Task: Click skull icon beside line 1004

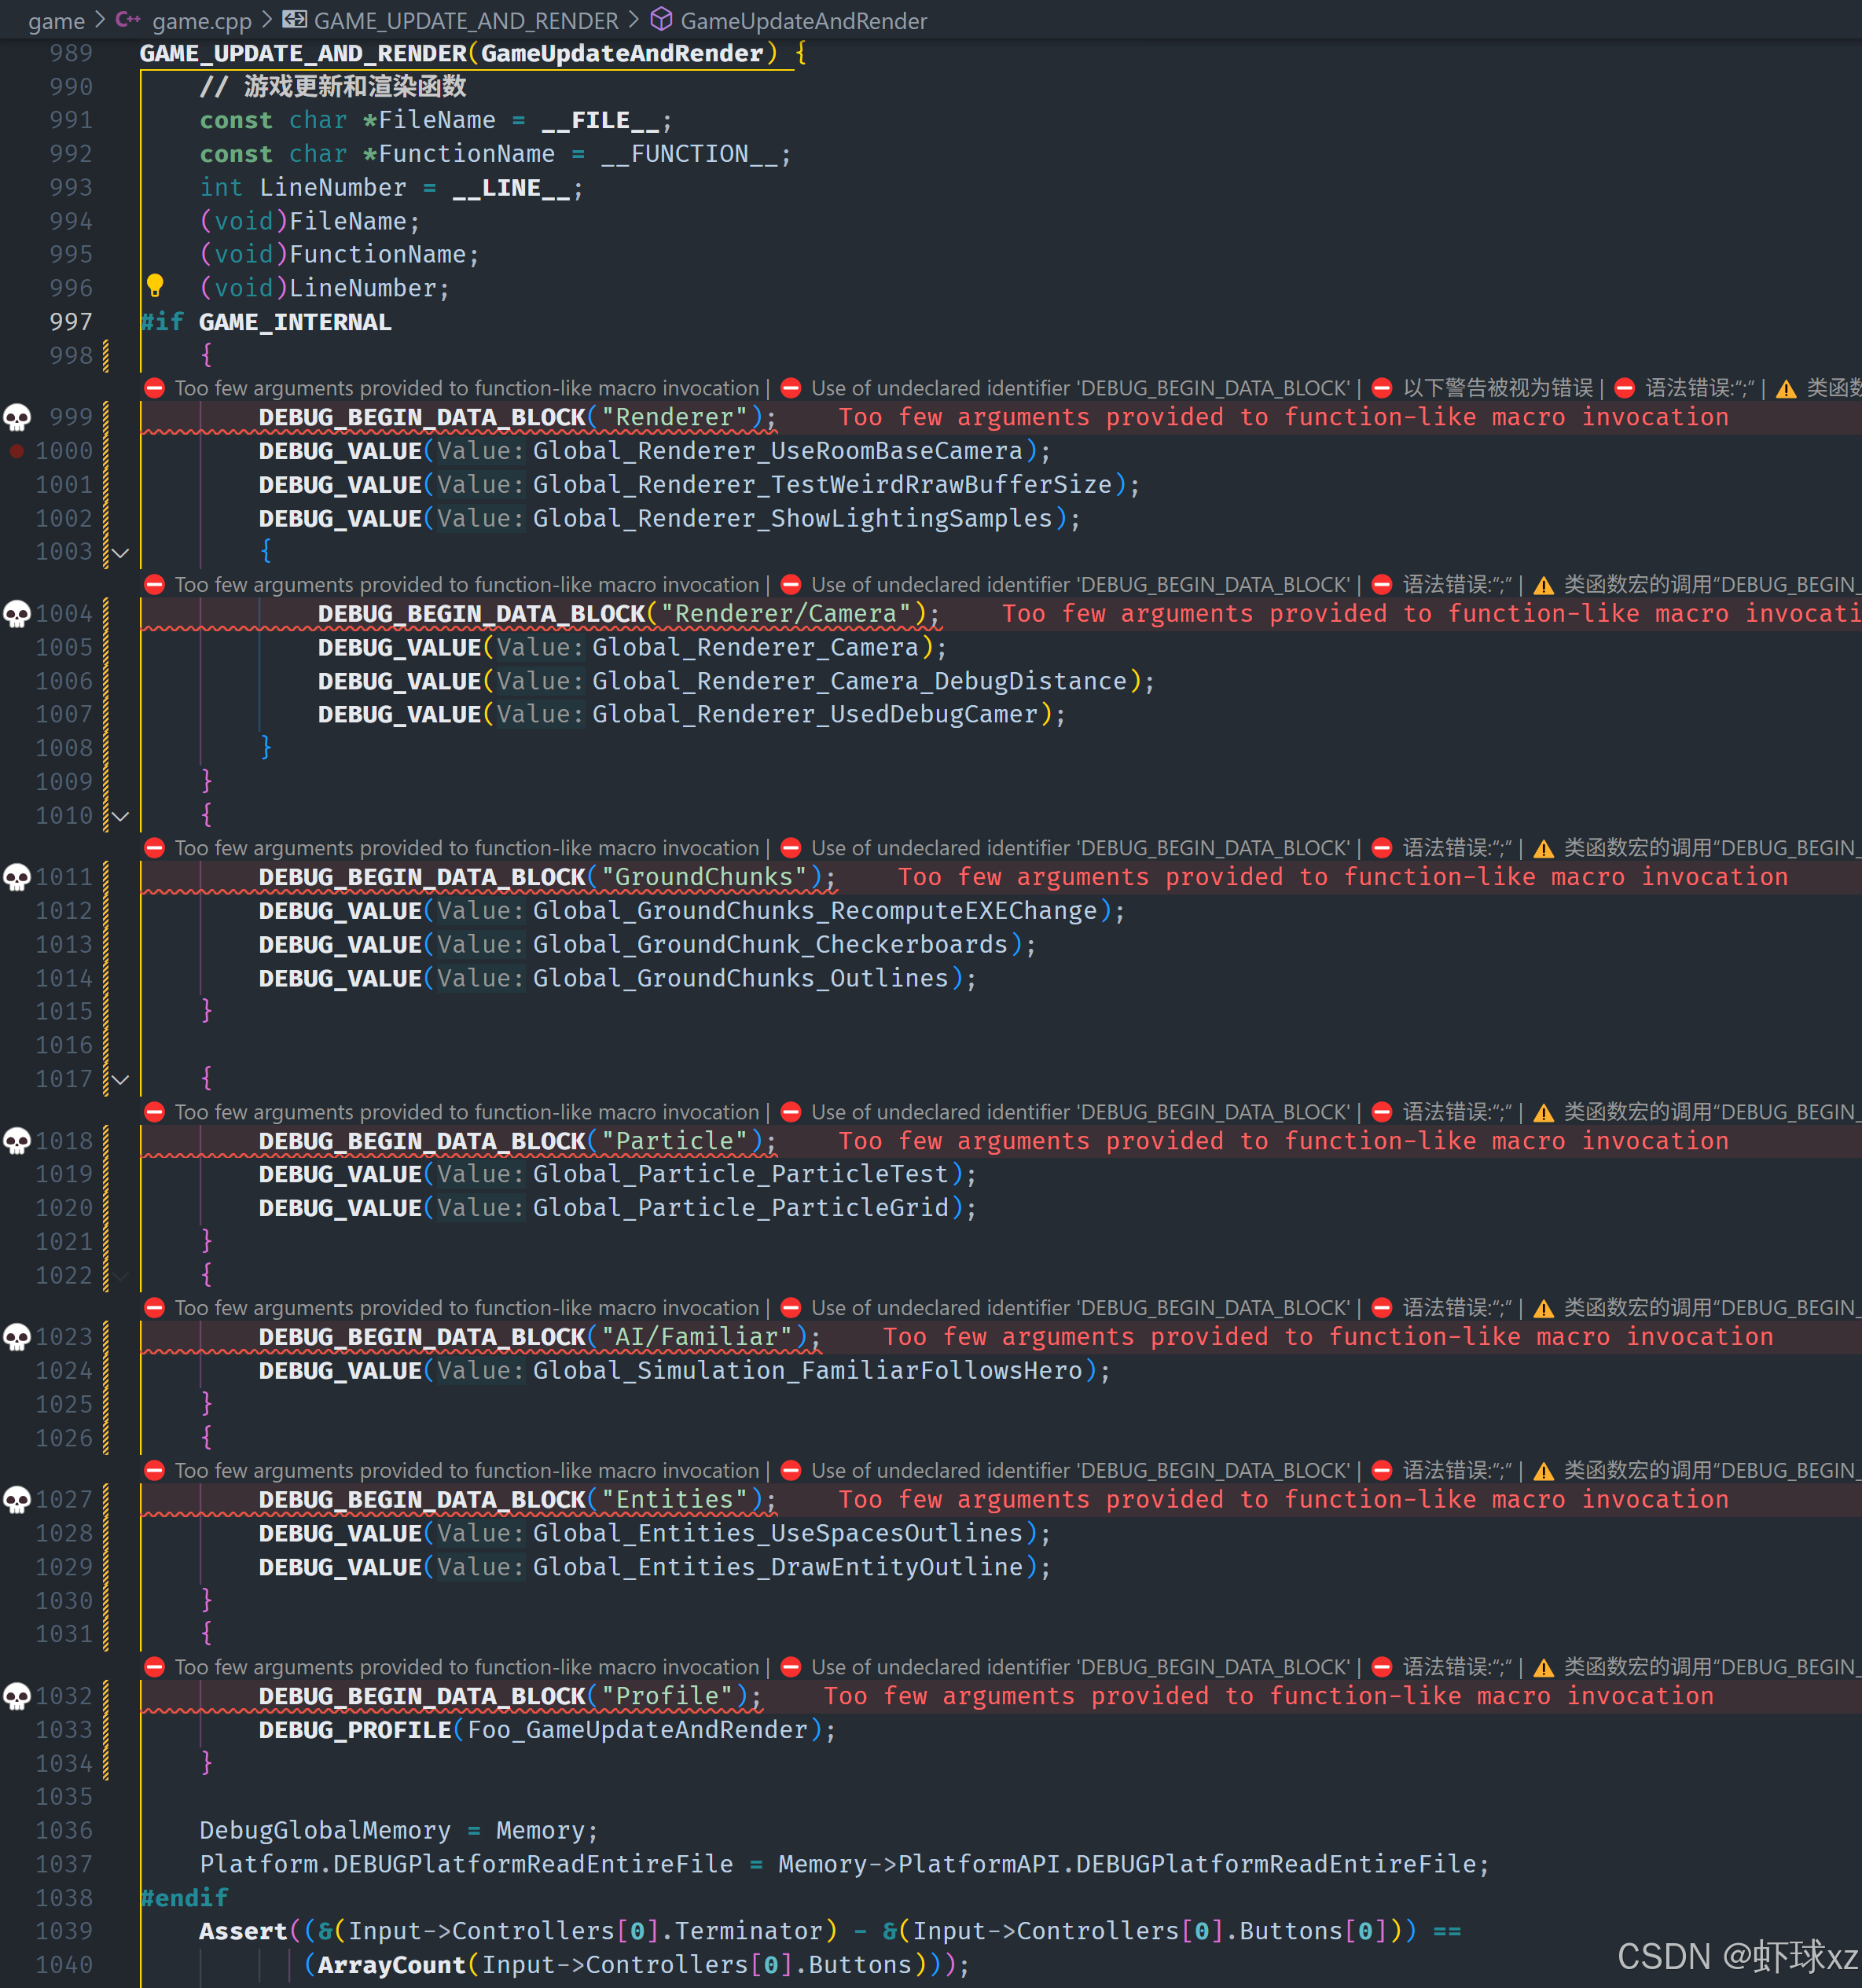Action: point(17,614)
